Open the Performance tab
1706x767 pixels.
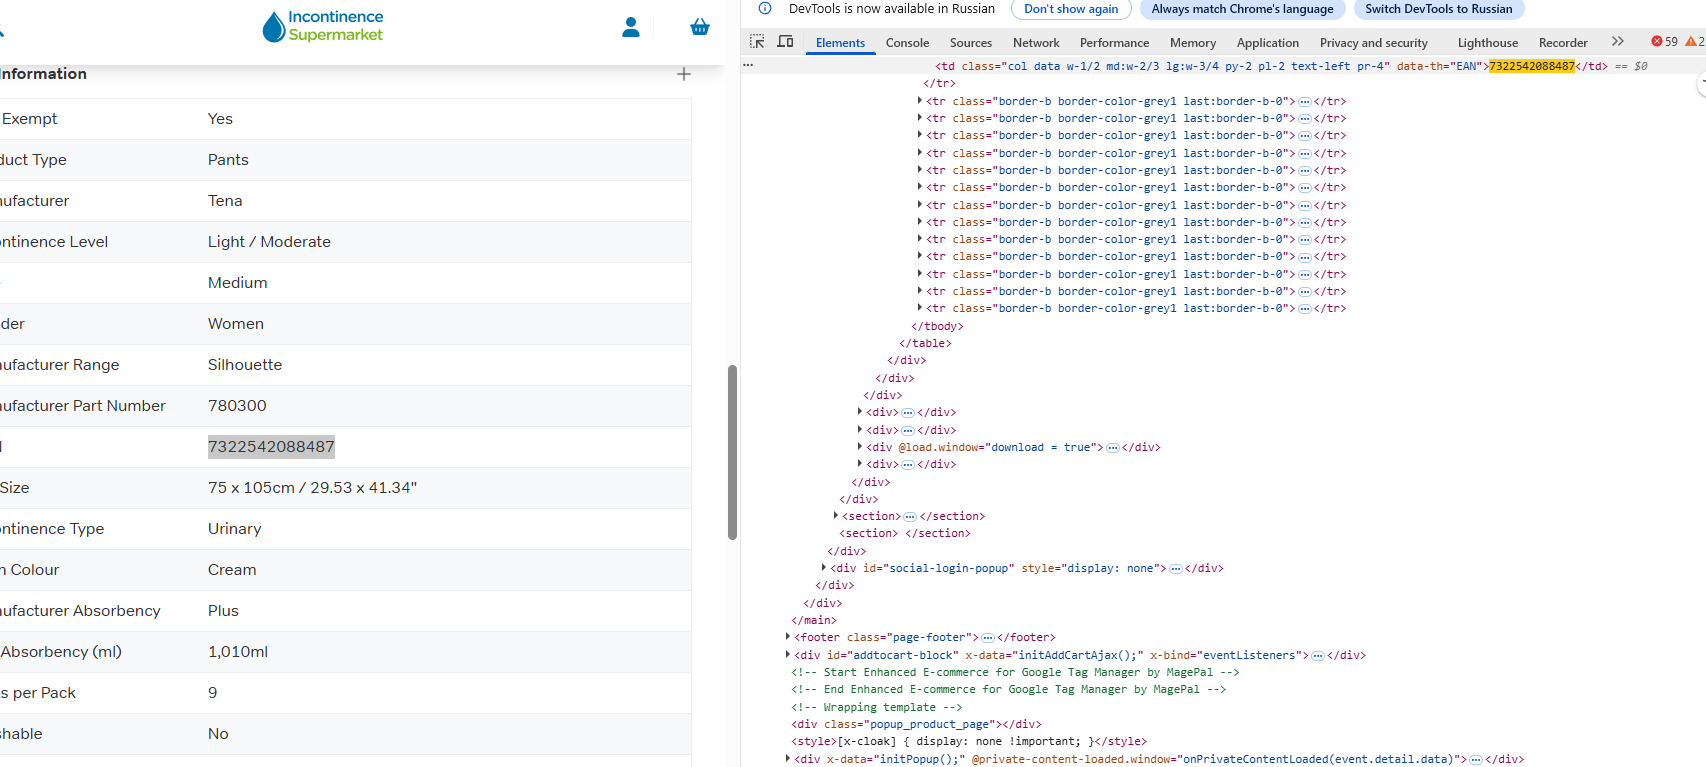(x=1114, y=43)
